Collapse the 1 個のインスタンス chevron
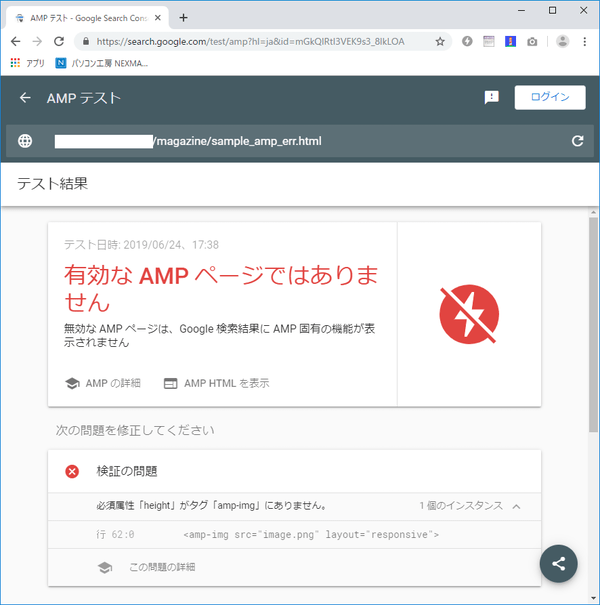The image size is (600, 605). 516,506
